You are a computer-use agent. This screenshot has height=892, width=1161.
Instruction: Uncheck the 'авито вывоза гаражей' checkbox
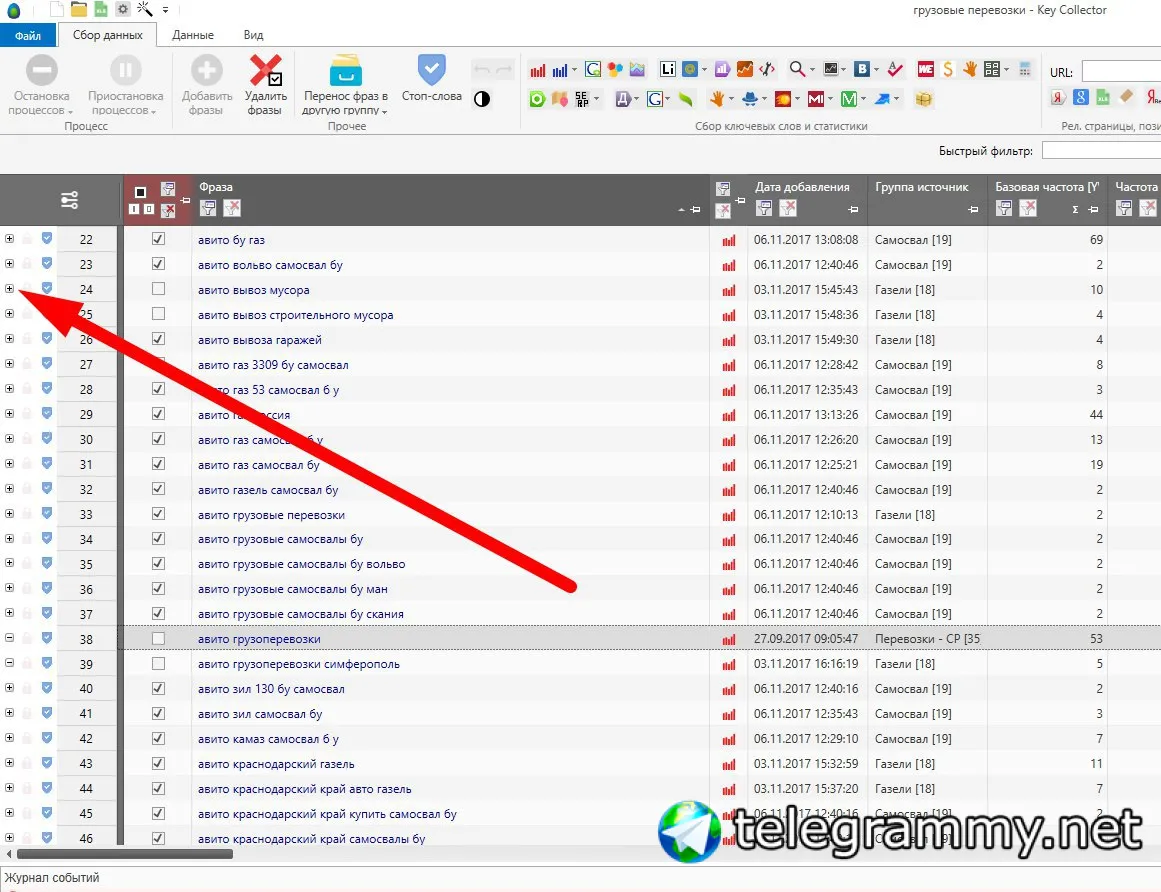coord(158,339)
